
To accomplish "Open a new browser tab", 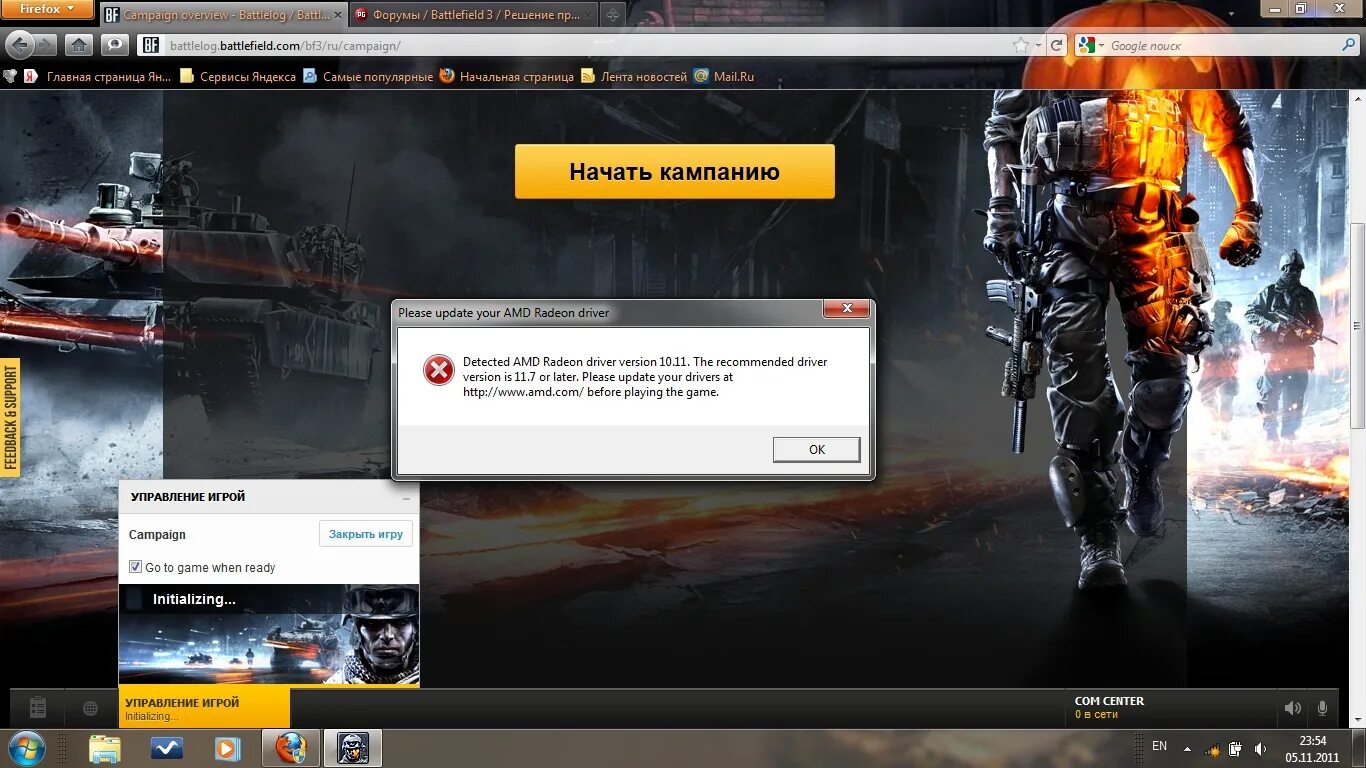I will tap(613, 15).
